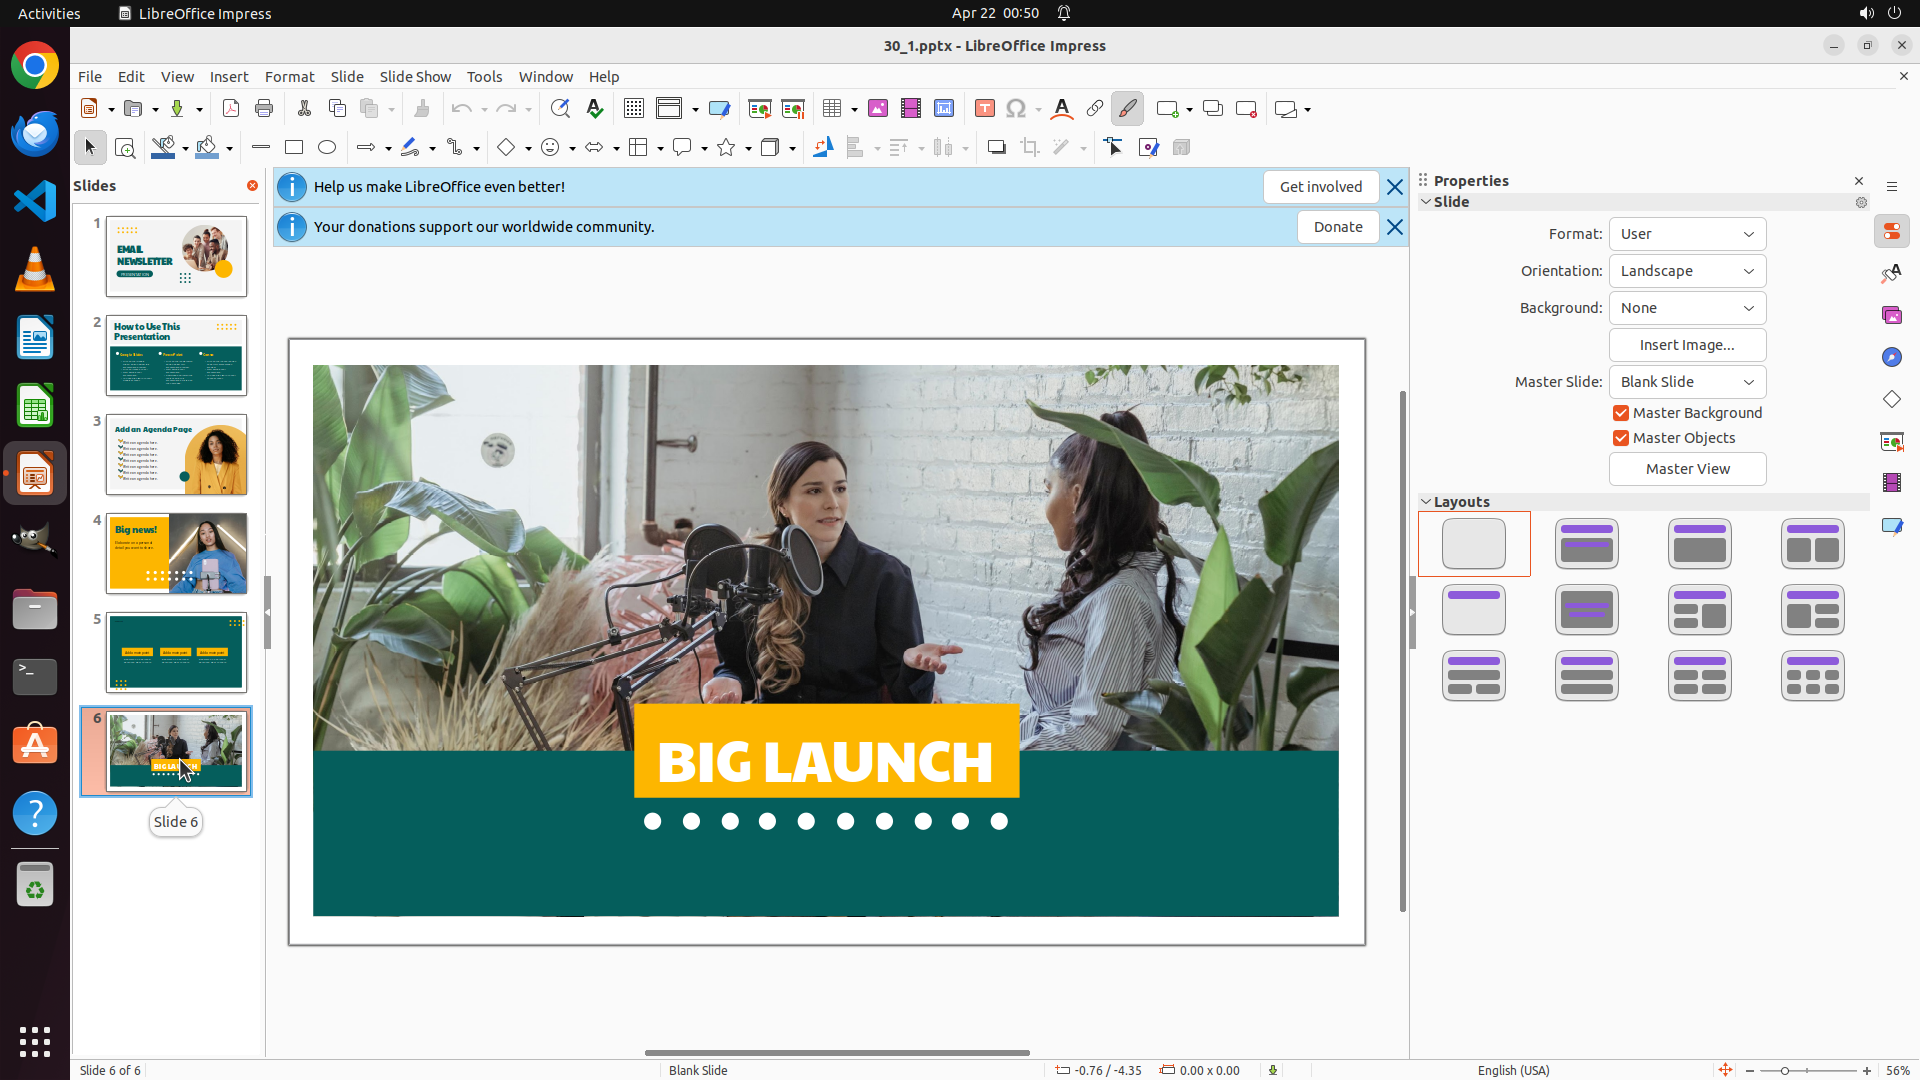Select the Rectangle shape tool
The width and height of the screenshot is (1920, 1080).
coord(293,148)
